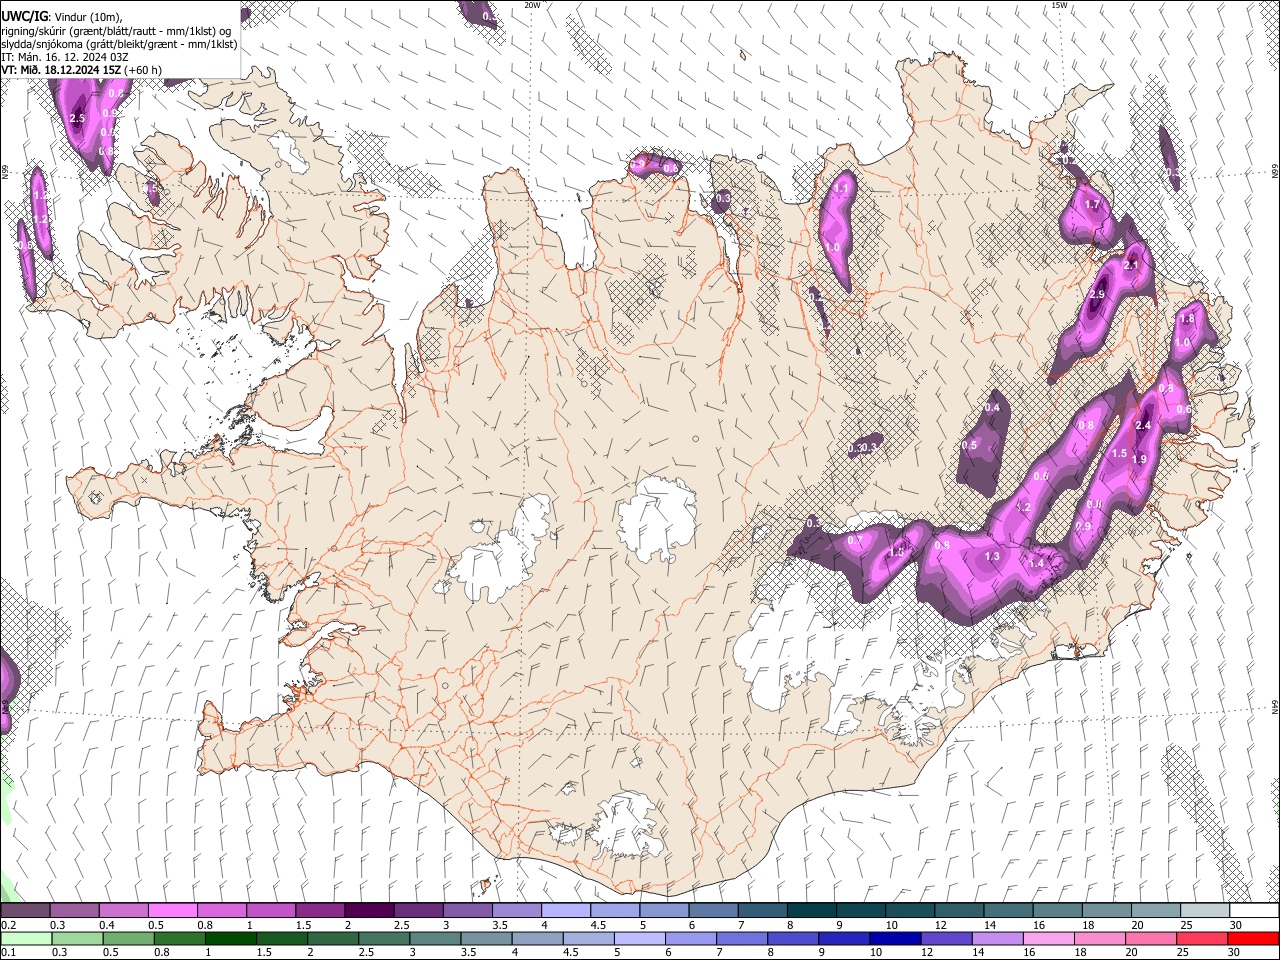
Task: Click the light lavender swatch labeled 4 in the upper legend row
Action: pos(566,910)
